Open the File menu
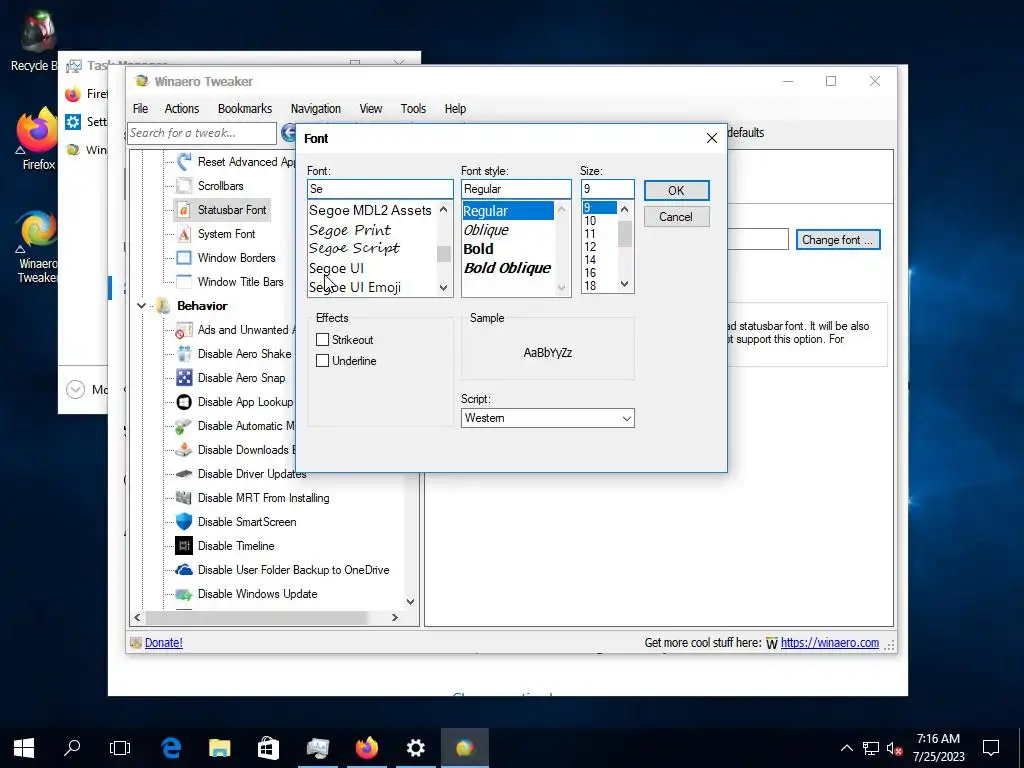Image resolution: width=1024 pixels, height=768 pixels. (x=140, y=108)
